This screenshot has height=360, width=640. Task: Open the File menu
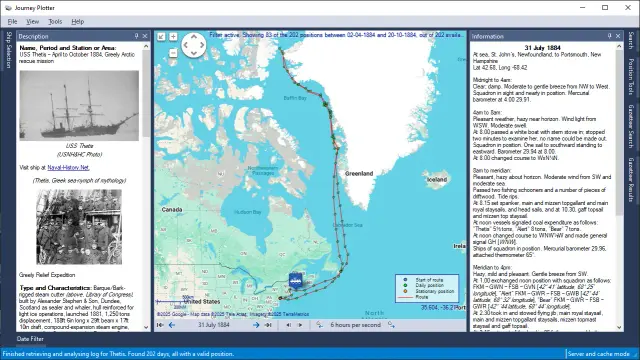(12, 22)
